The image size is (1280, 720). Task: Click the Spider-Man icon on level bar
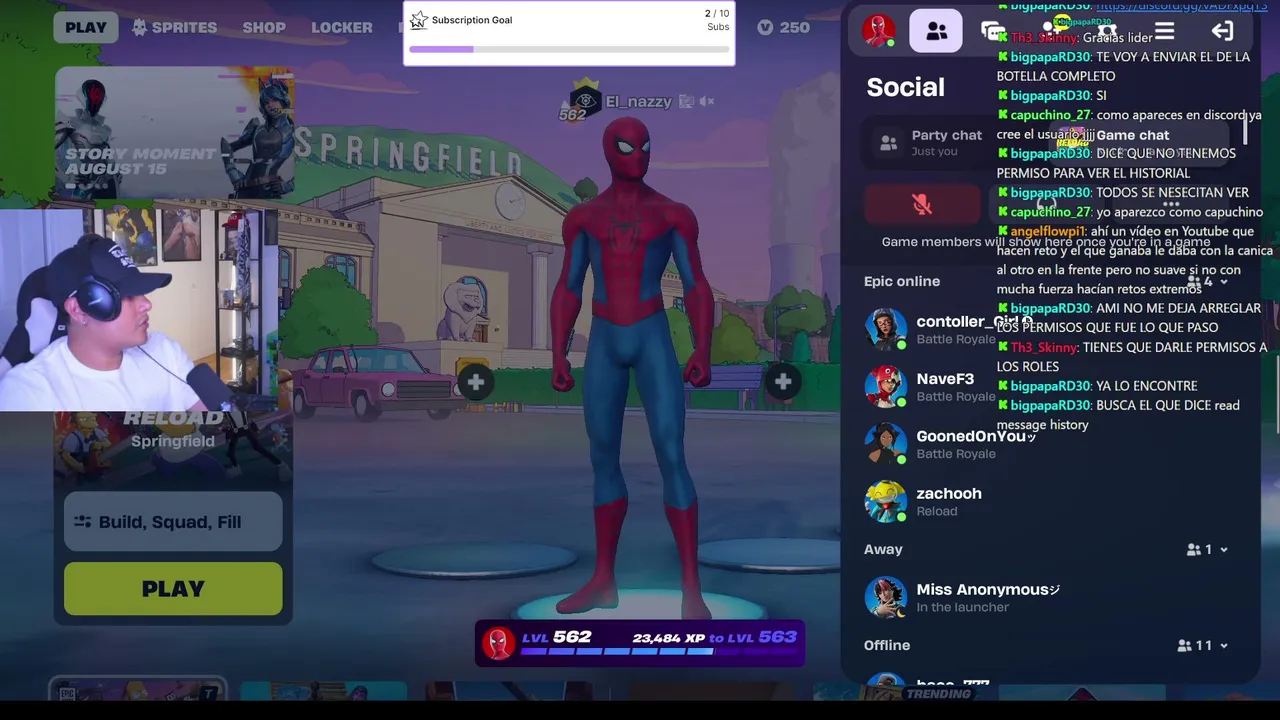498,643
